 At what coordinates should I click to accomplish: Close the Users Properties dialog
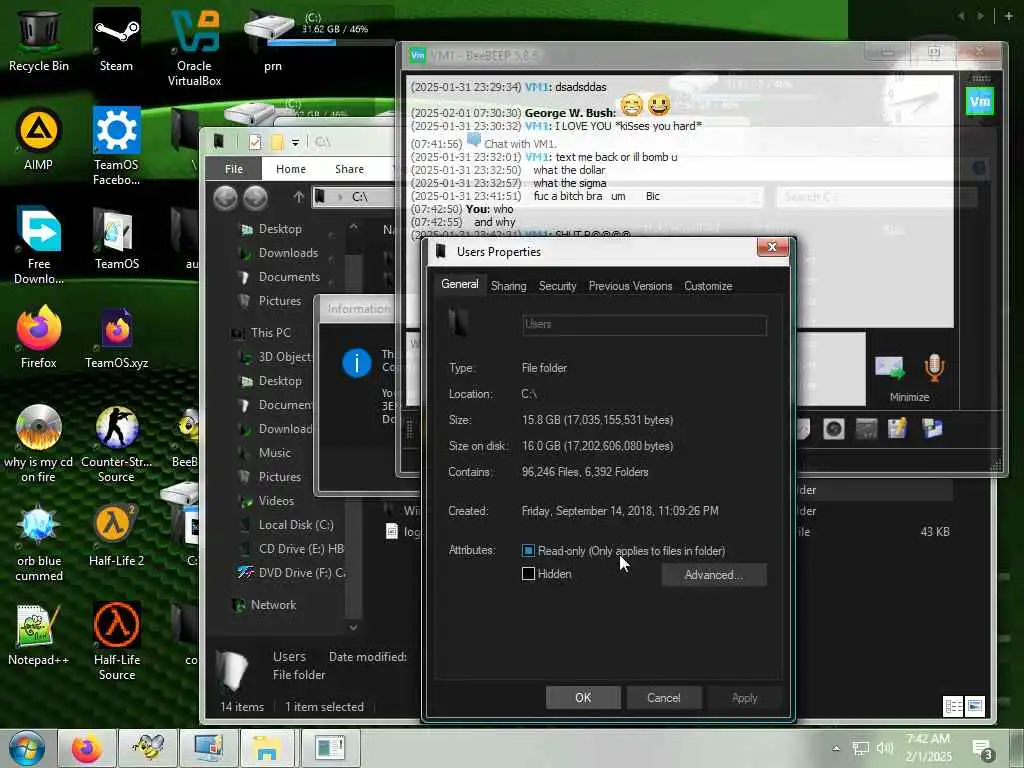(773, 247)
